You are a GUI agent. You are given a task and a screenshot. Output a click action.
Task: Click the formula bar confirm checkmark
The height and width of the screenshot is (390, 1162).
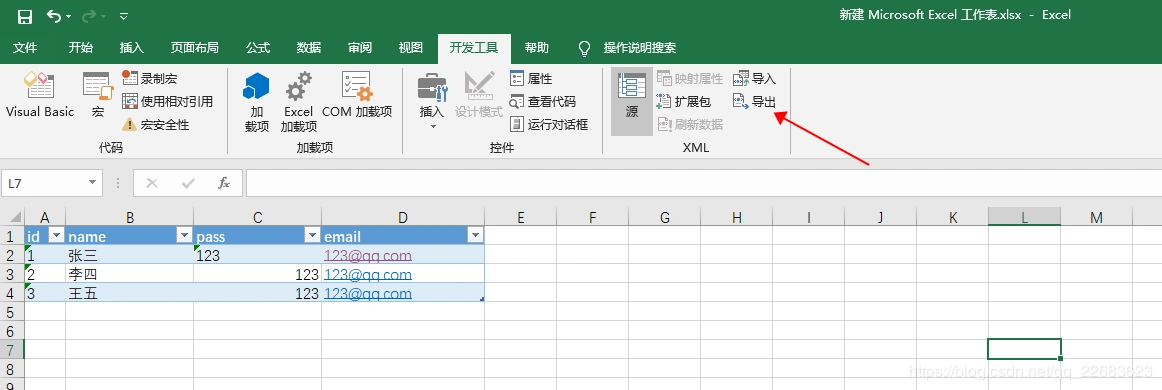[x=188, y=182]
